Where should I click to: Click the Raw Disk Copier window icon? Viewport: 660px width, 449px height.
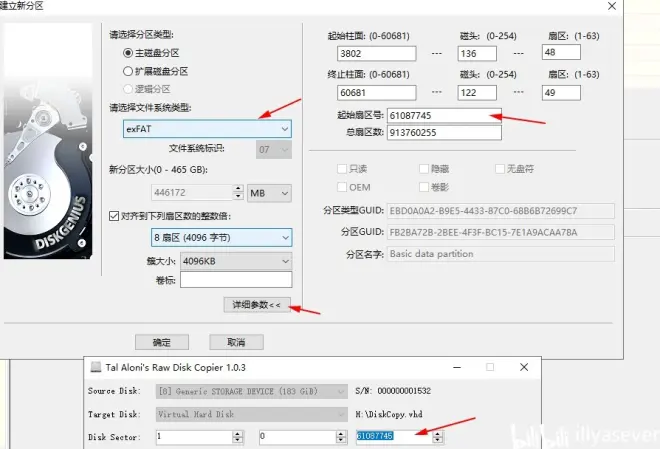96,367
